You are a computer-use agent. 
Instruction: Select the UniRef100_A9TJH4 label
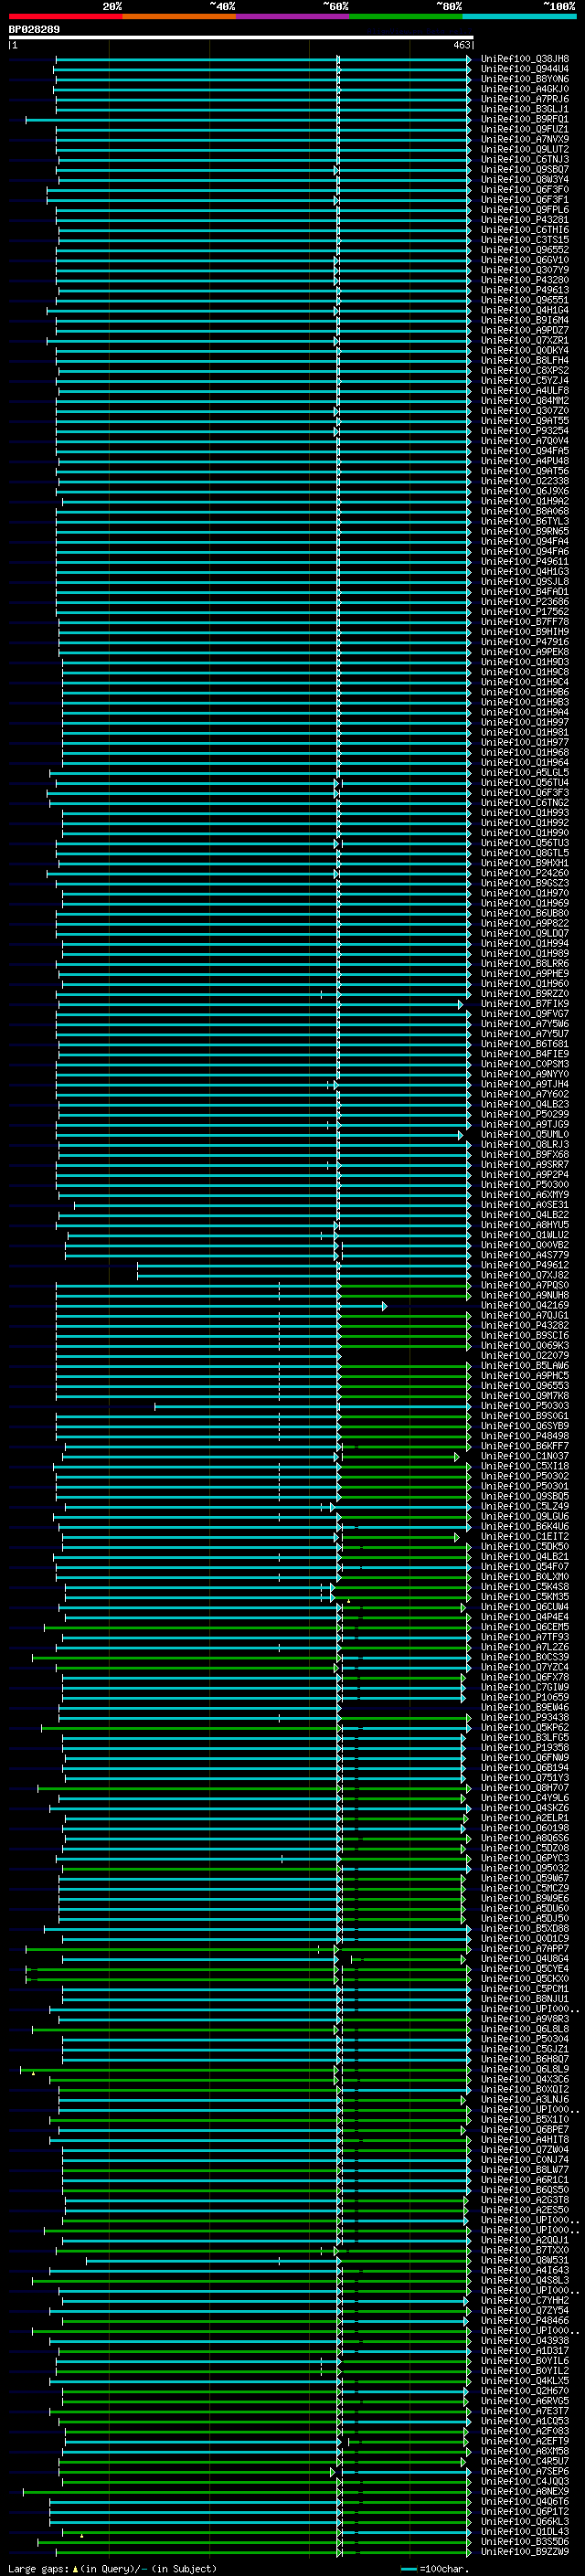524,1084
